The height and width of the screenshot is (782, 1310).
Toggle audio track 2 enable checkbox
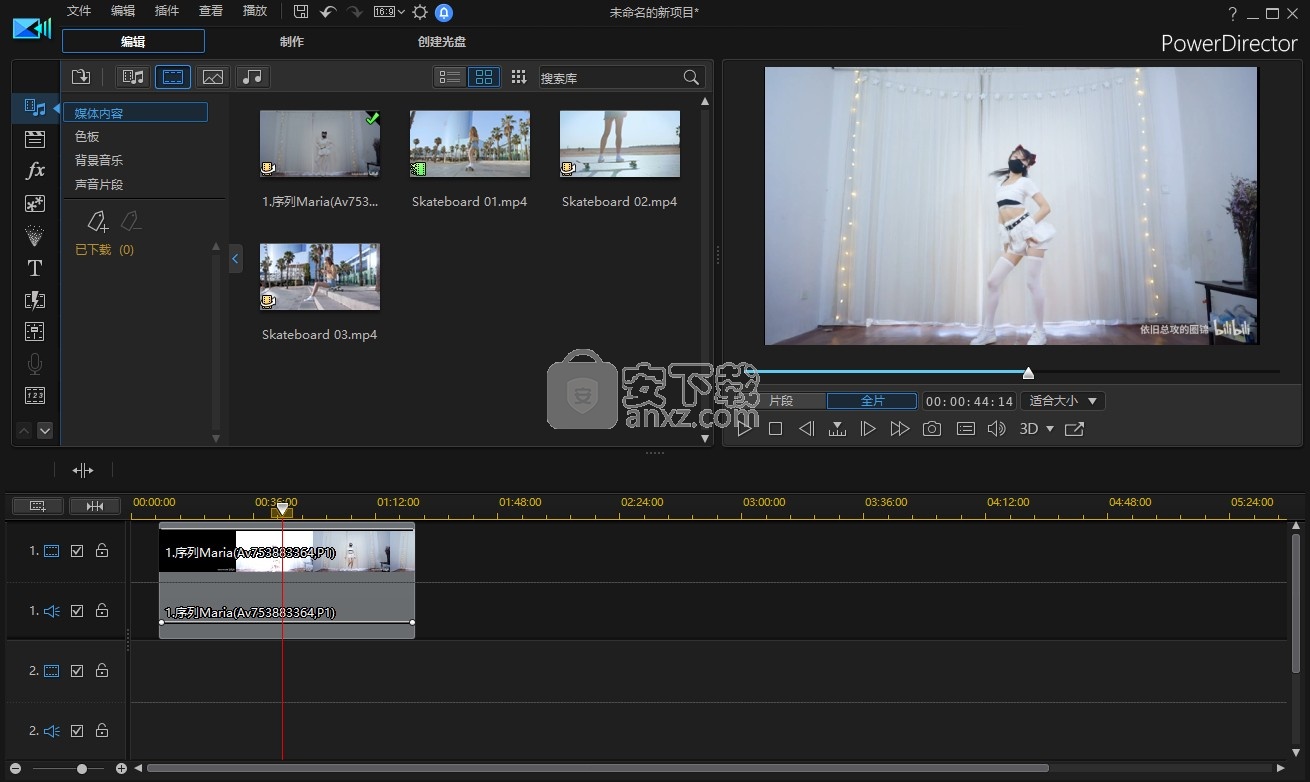coord(77,731)
